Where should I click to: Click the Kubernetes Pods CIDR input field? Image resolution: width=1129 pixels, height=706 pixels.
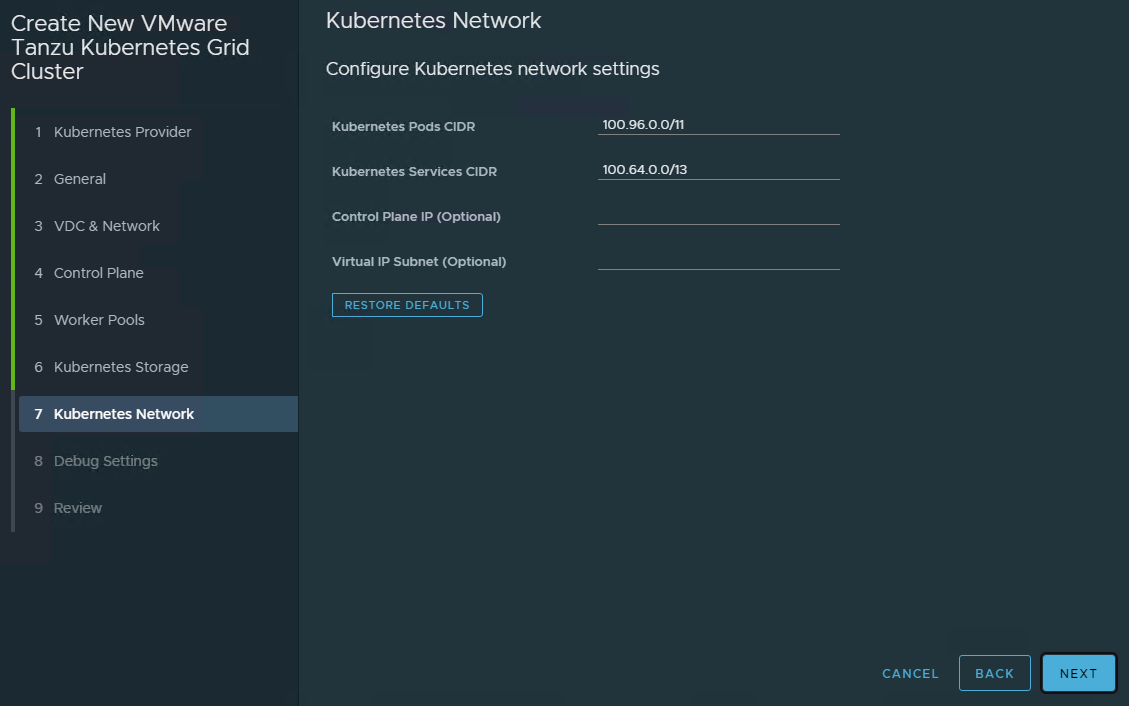(x=718, y=125)
